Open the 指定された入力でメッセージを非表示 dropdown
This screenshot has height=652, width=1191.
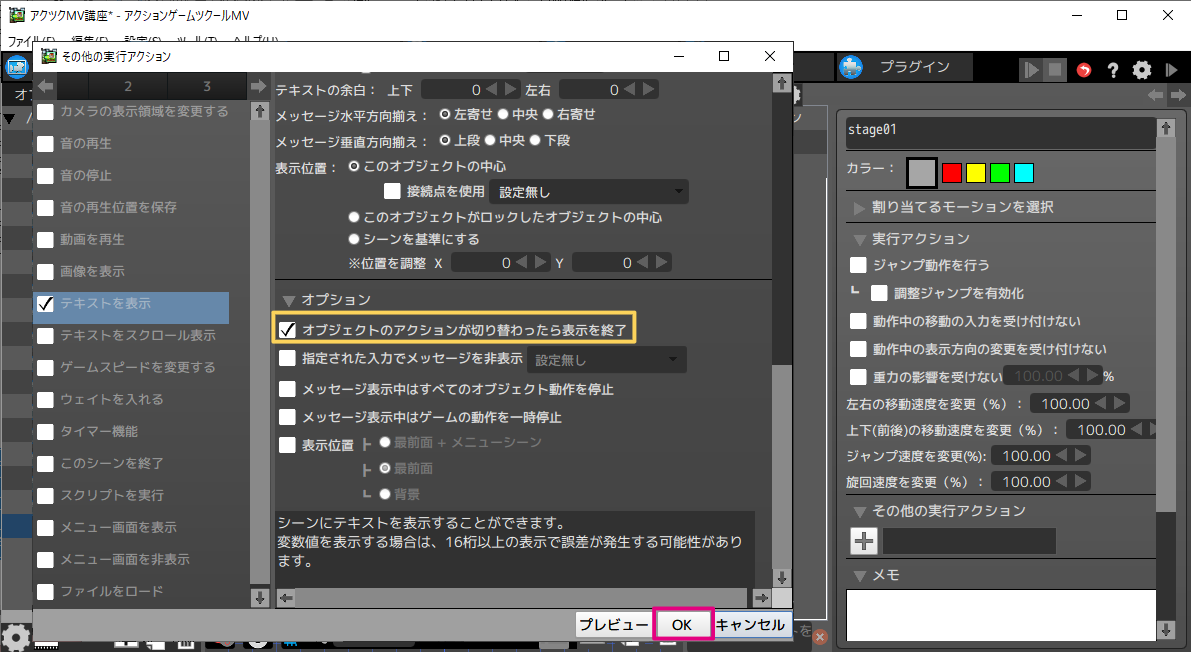coord(606,359)
